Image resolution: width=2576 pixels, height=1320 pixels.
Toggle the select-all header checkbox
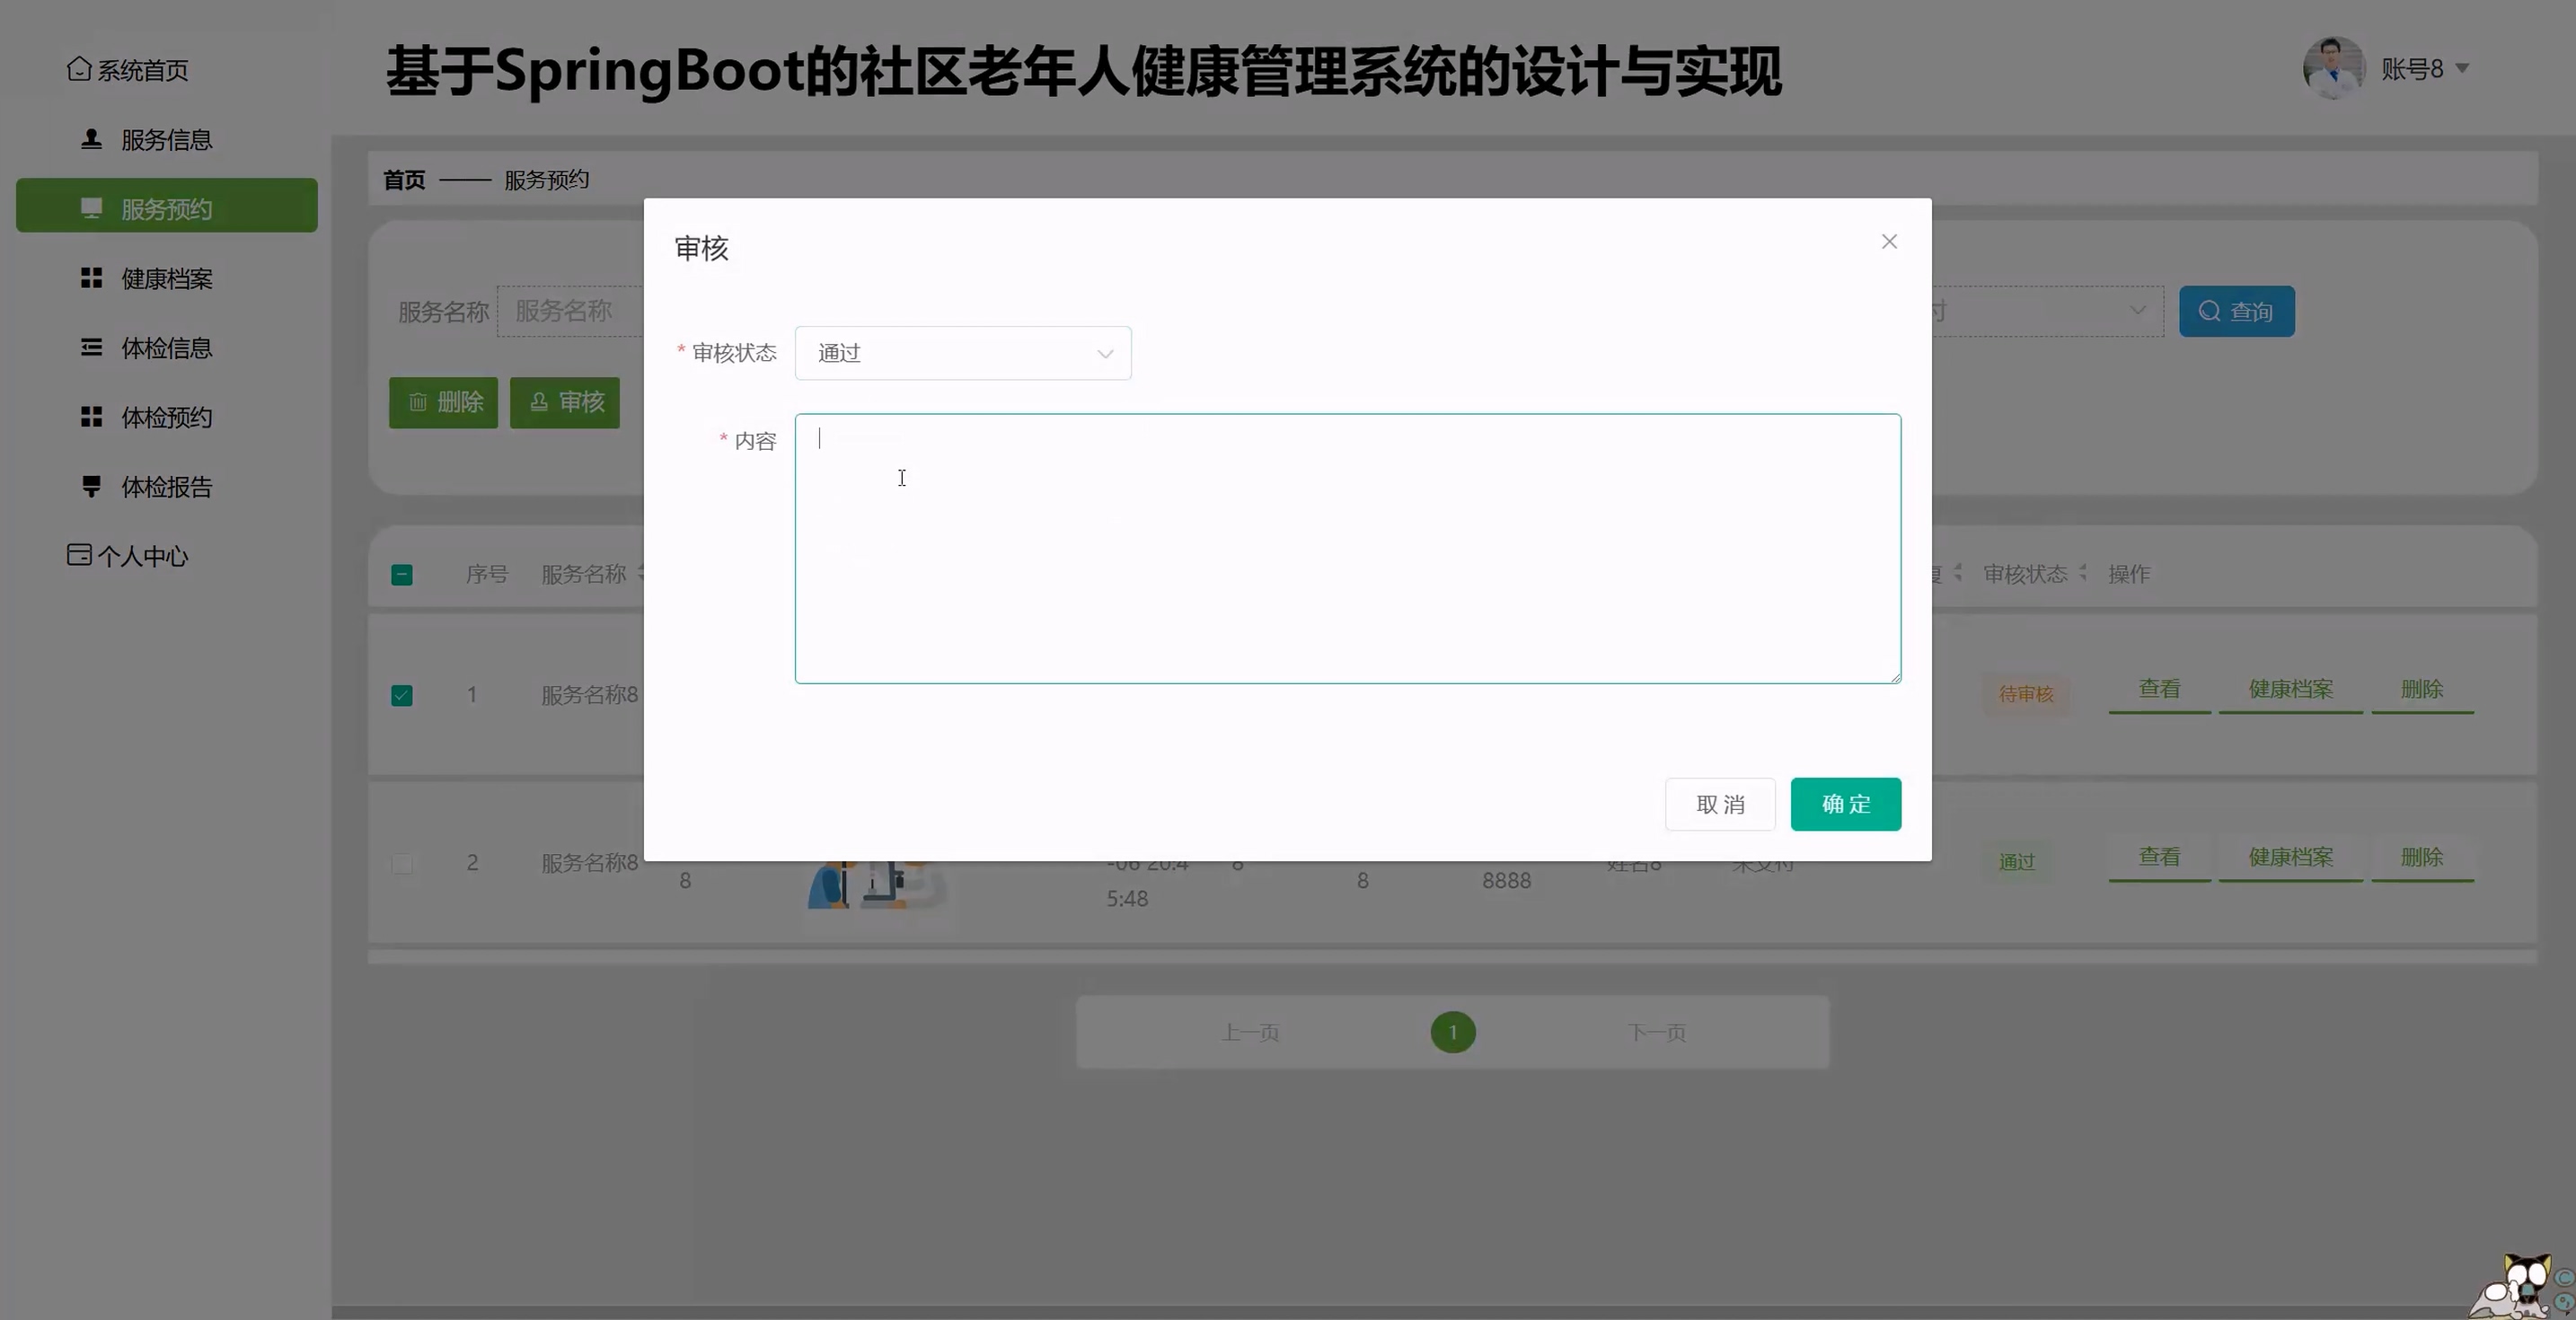(402, 575)
